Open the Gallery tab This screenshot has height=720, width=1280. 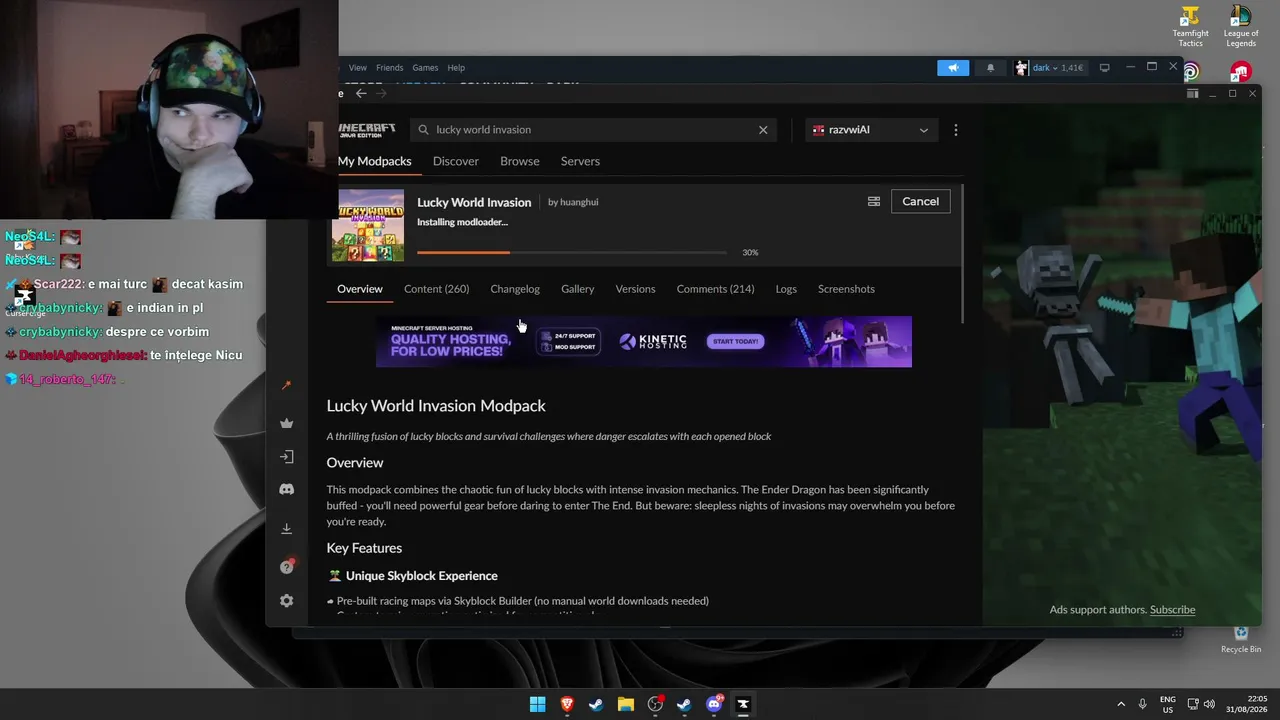578,289
